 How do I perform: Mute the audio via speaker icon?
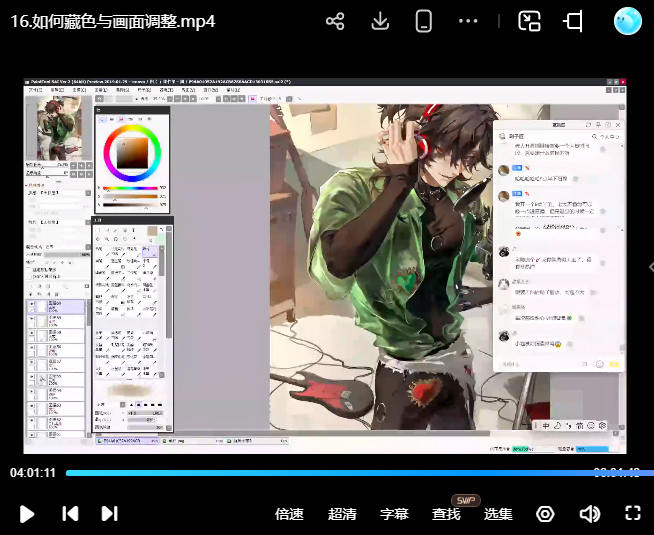[x=589, y=514]
